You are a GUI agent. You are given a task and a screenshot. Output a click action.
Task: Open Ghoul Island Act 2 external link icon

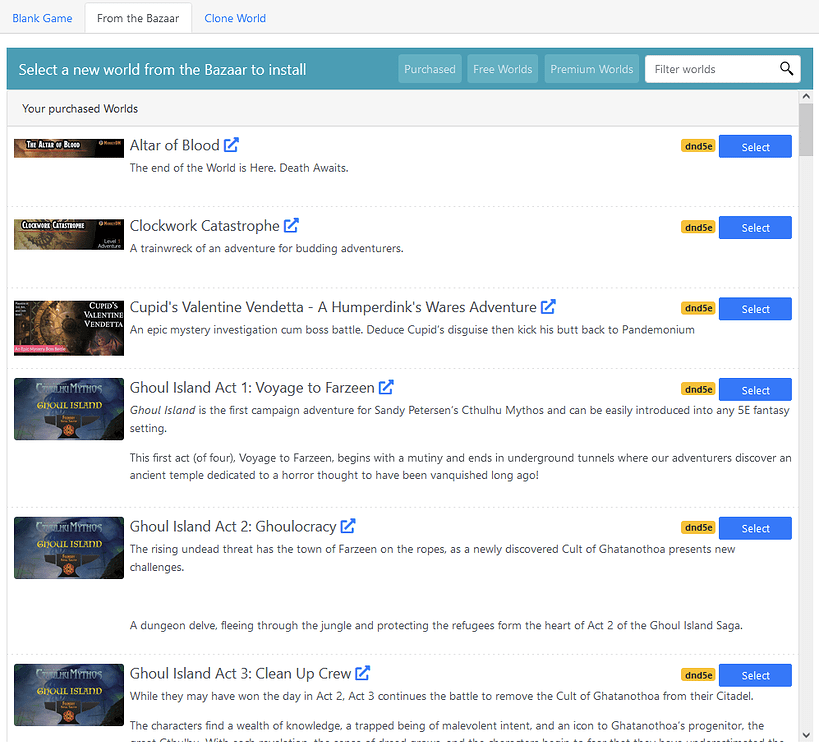(348, 525)
